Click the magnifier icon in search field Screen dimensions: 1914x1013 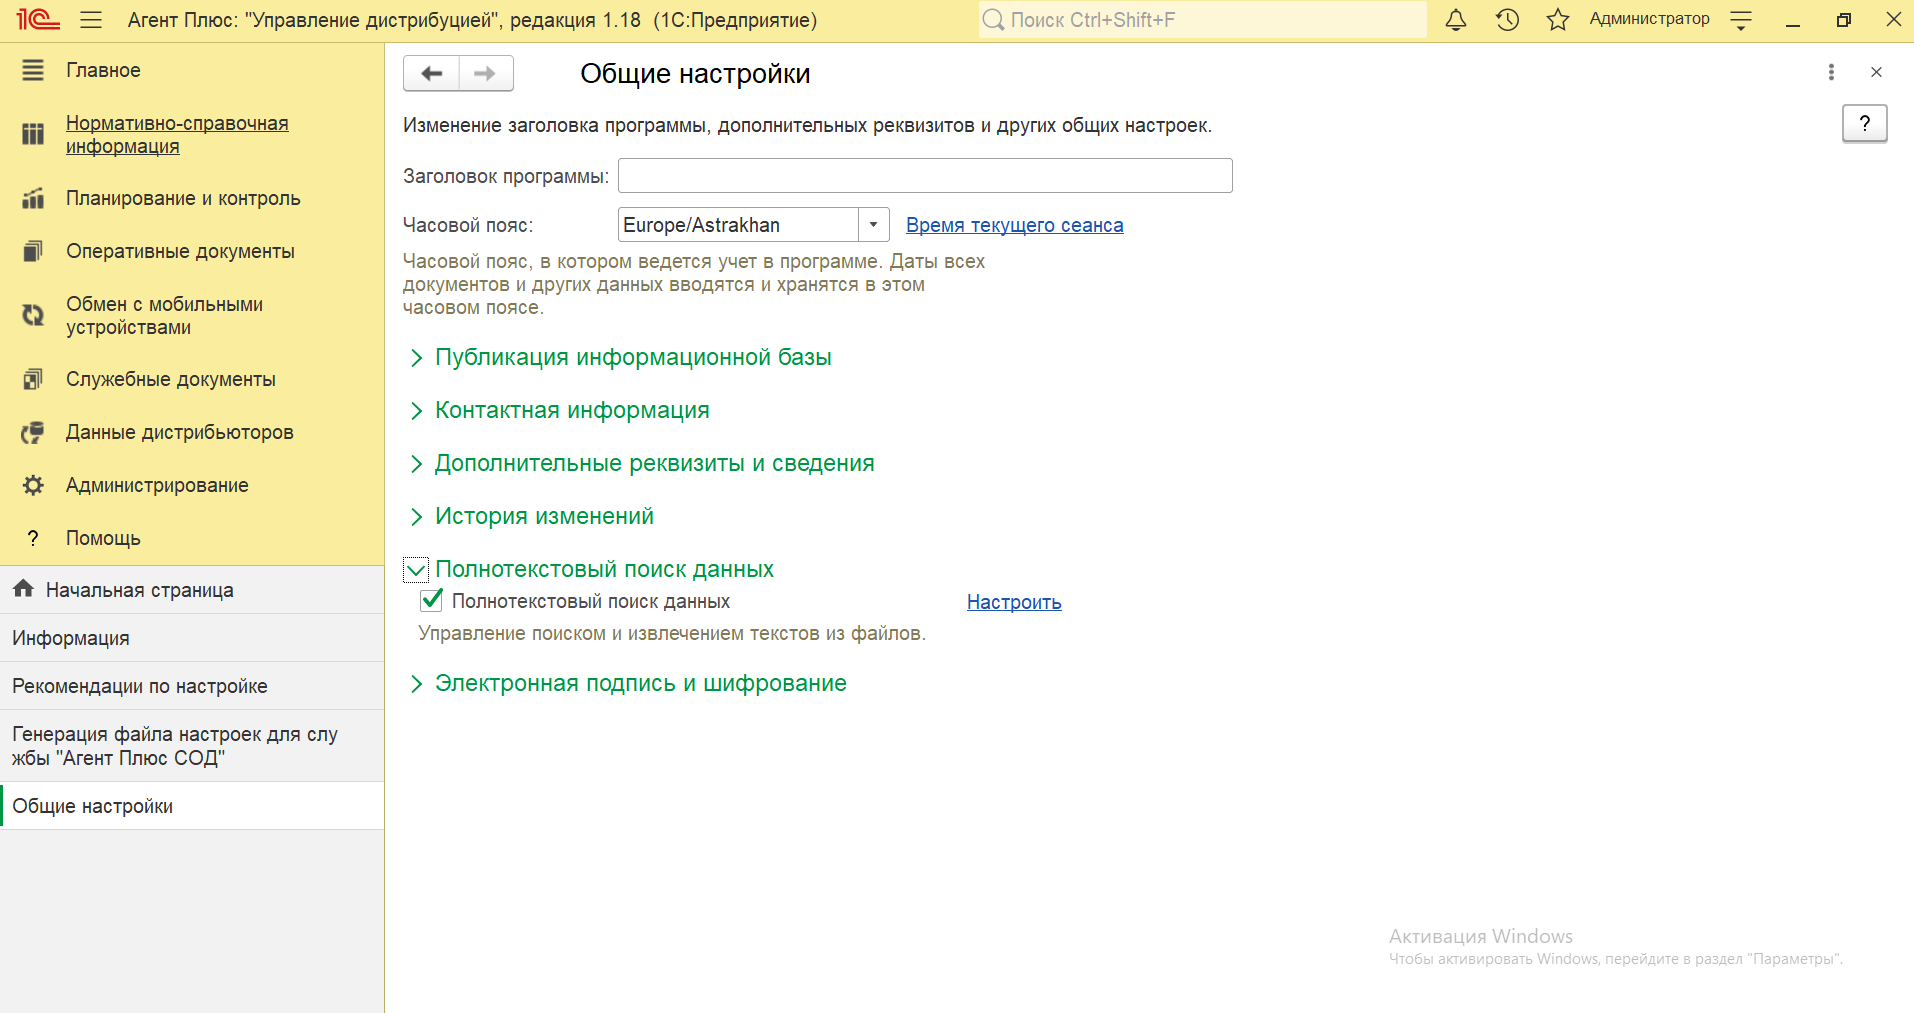click(993, 20)
